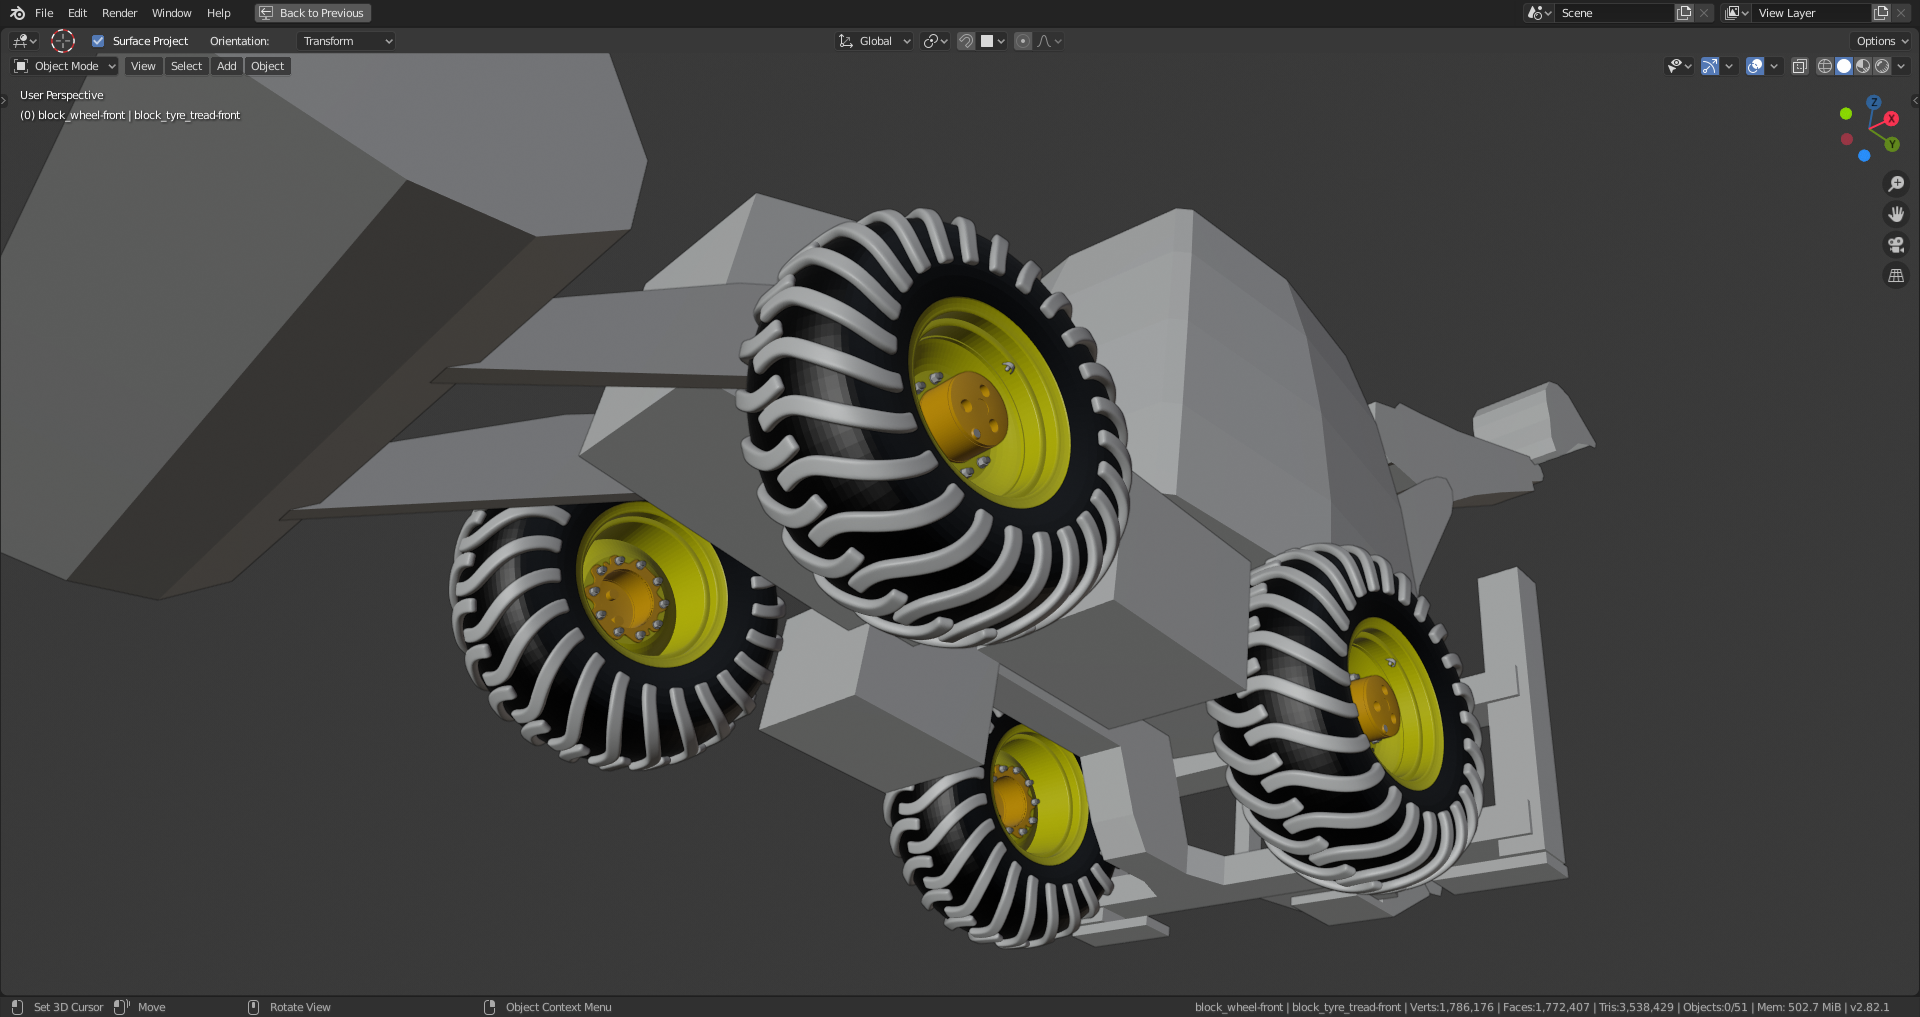This screenshot has width=1920, height=1017.
Task: Open the Blender logo app menu
Action: point(17,13)
